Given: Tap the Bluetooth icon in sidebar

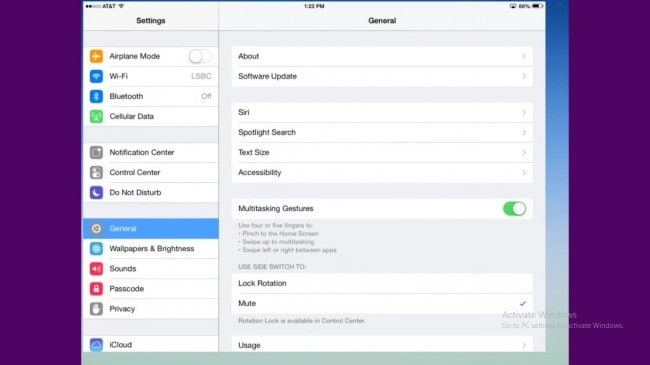Looking at the screenshot, I should (96, 96).
